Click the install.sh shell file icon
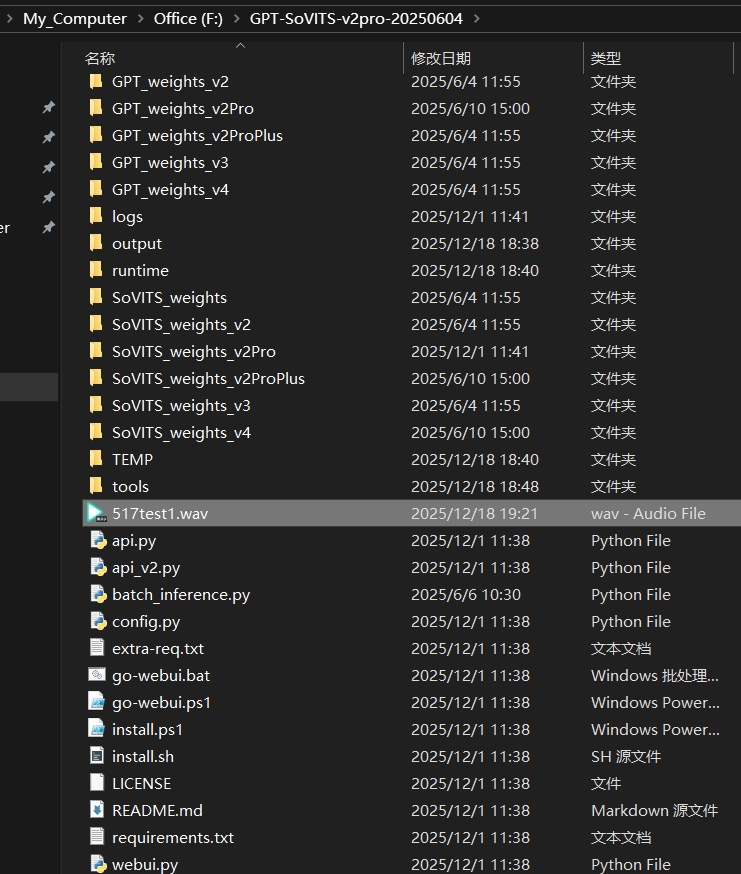 97,756
